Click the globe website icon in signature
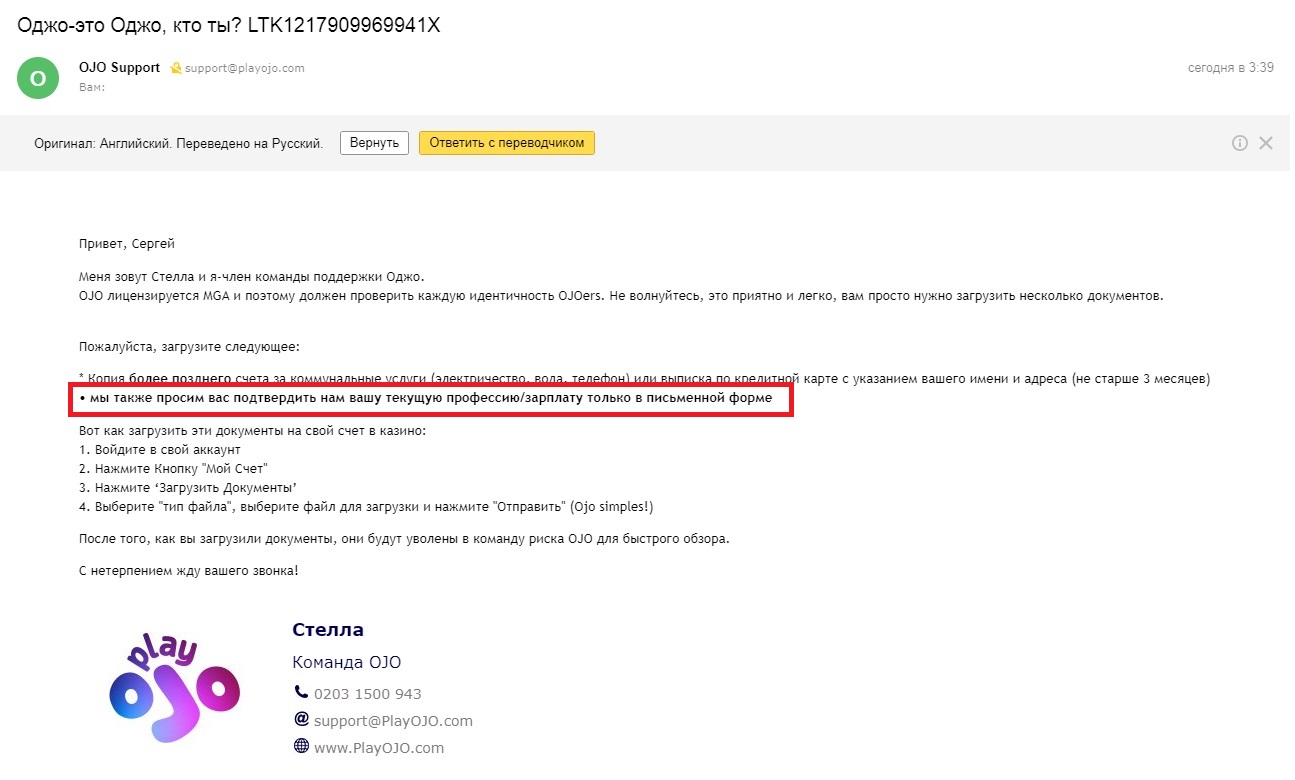 (301, 746)
